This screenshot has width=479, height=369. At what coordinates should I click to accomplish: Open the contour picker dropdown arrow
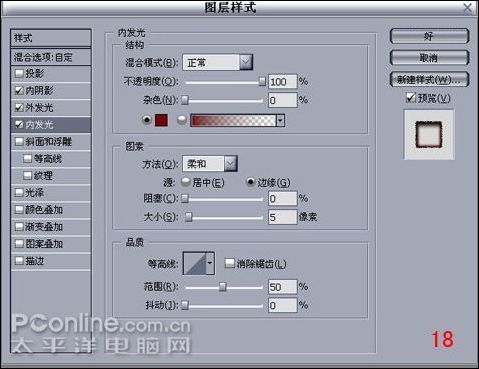click(210, 263)
